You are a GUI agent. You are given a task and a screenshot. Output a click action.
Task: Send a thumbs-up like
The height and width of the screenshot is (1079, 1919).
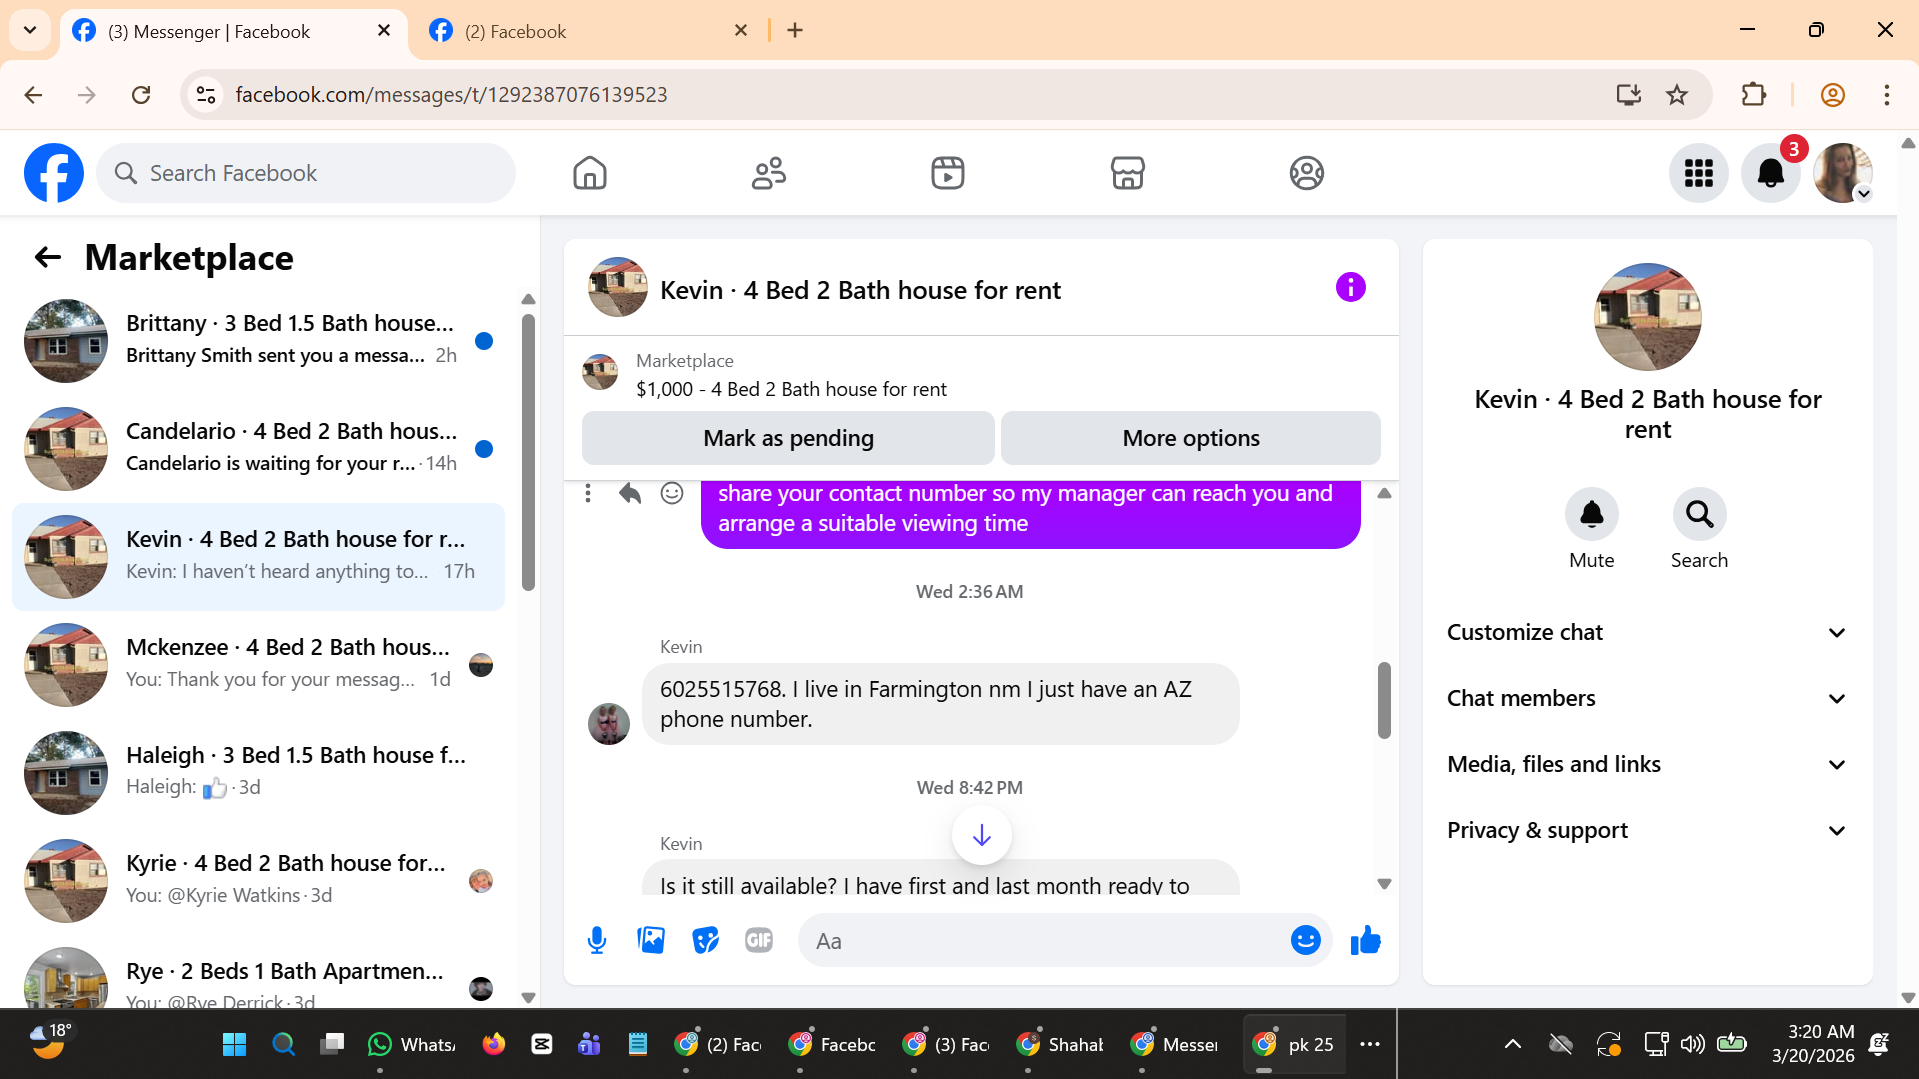coord(1365,940)
